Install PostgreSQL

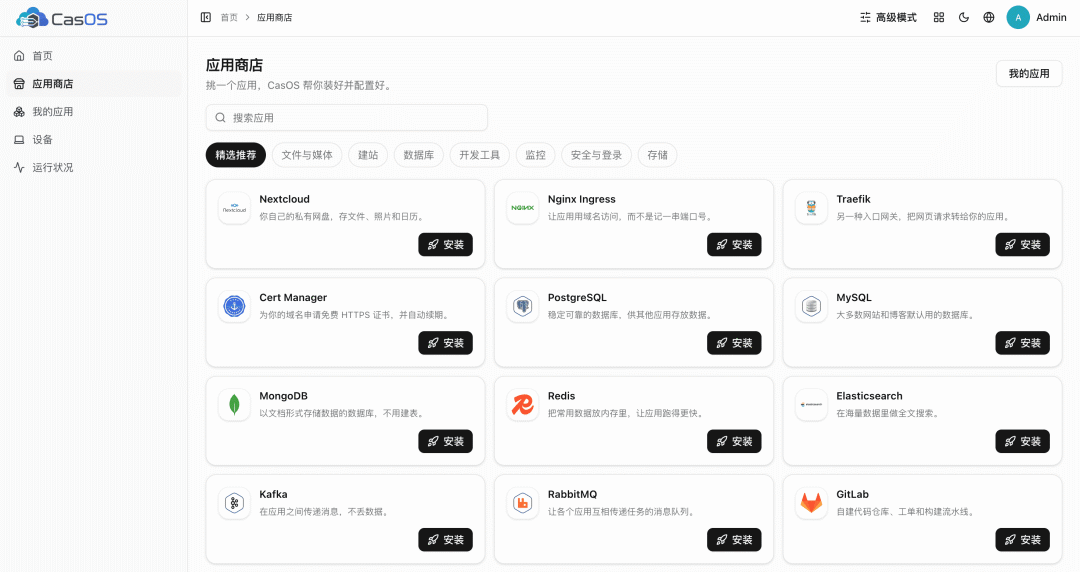click(x=734, y=343)
